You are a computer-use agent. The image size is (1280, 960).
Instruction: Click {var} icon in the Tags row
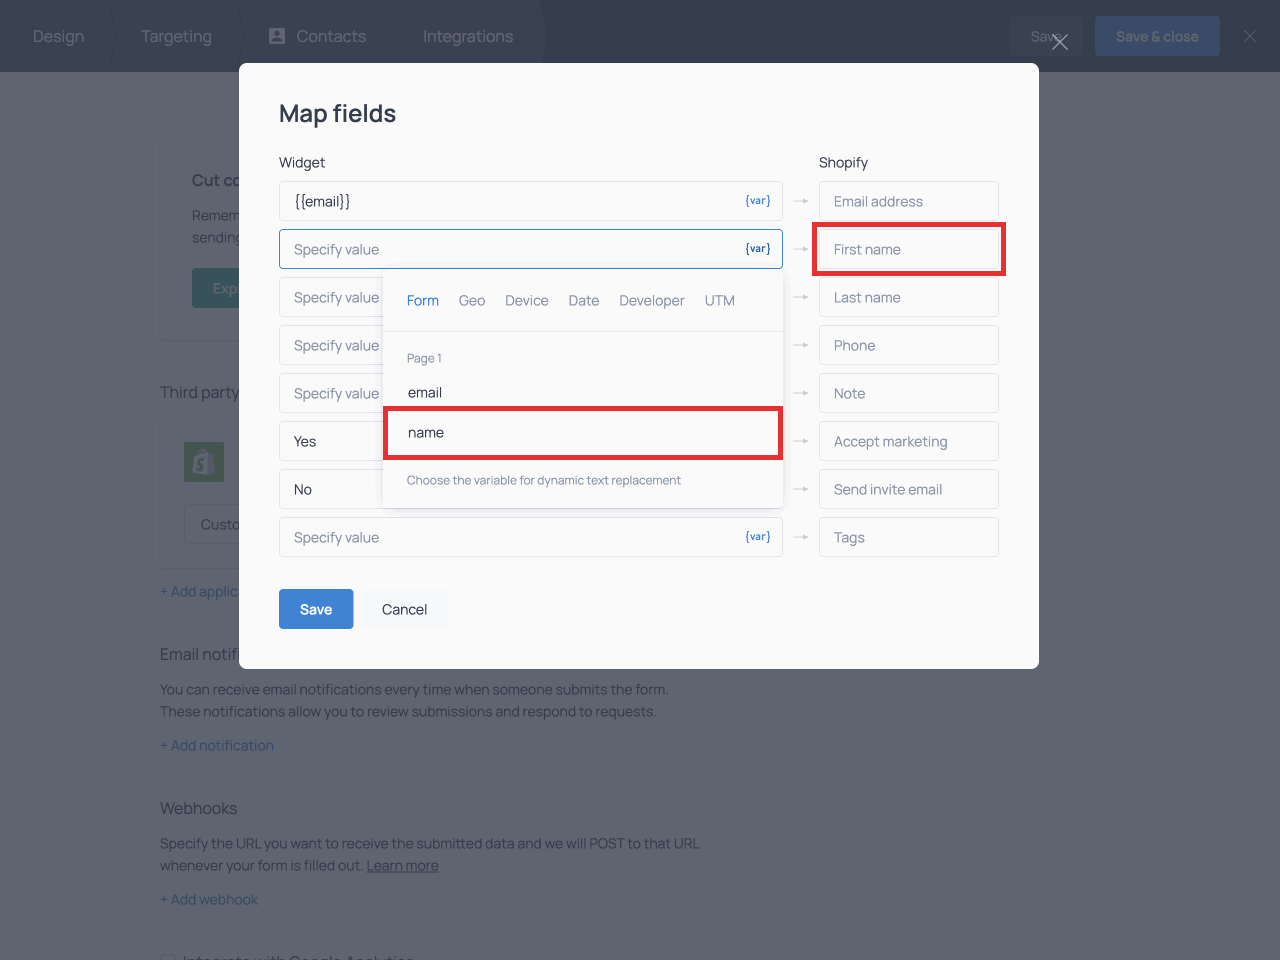pyautogui.click(x=757, y=537)
